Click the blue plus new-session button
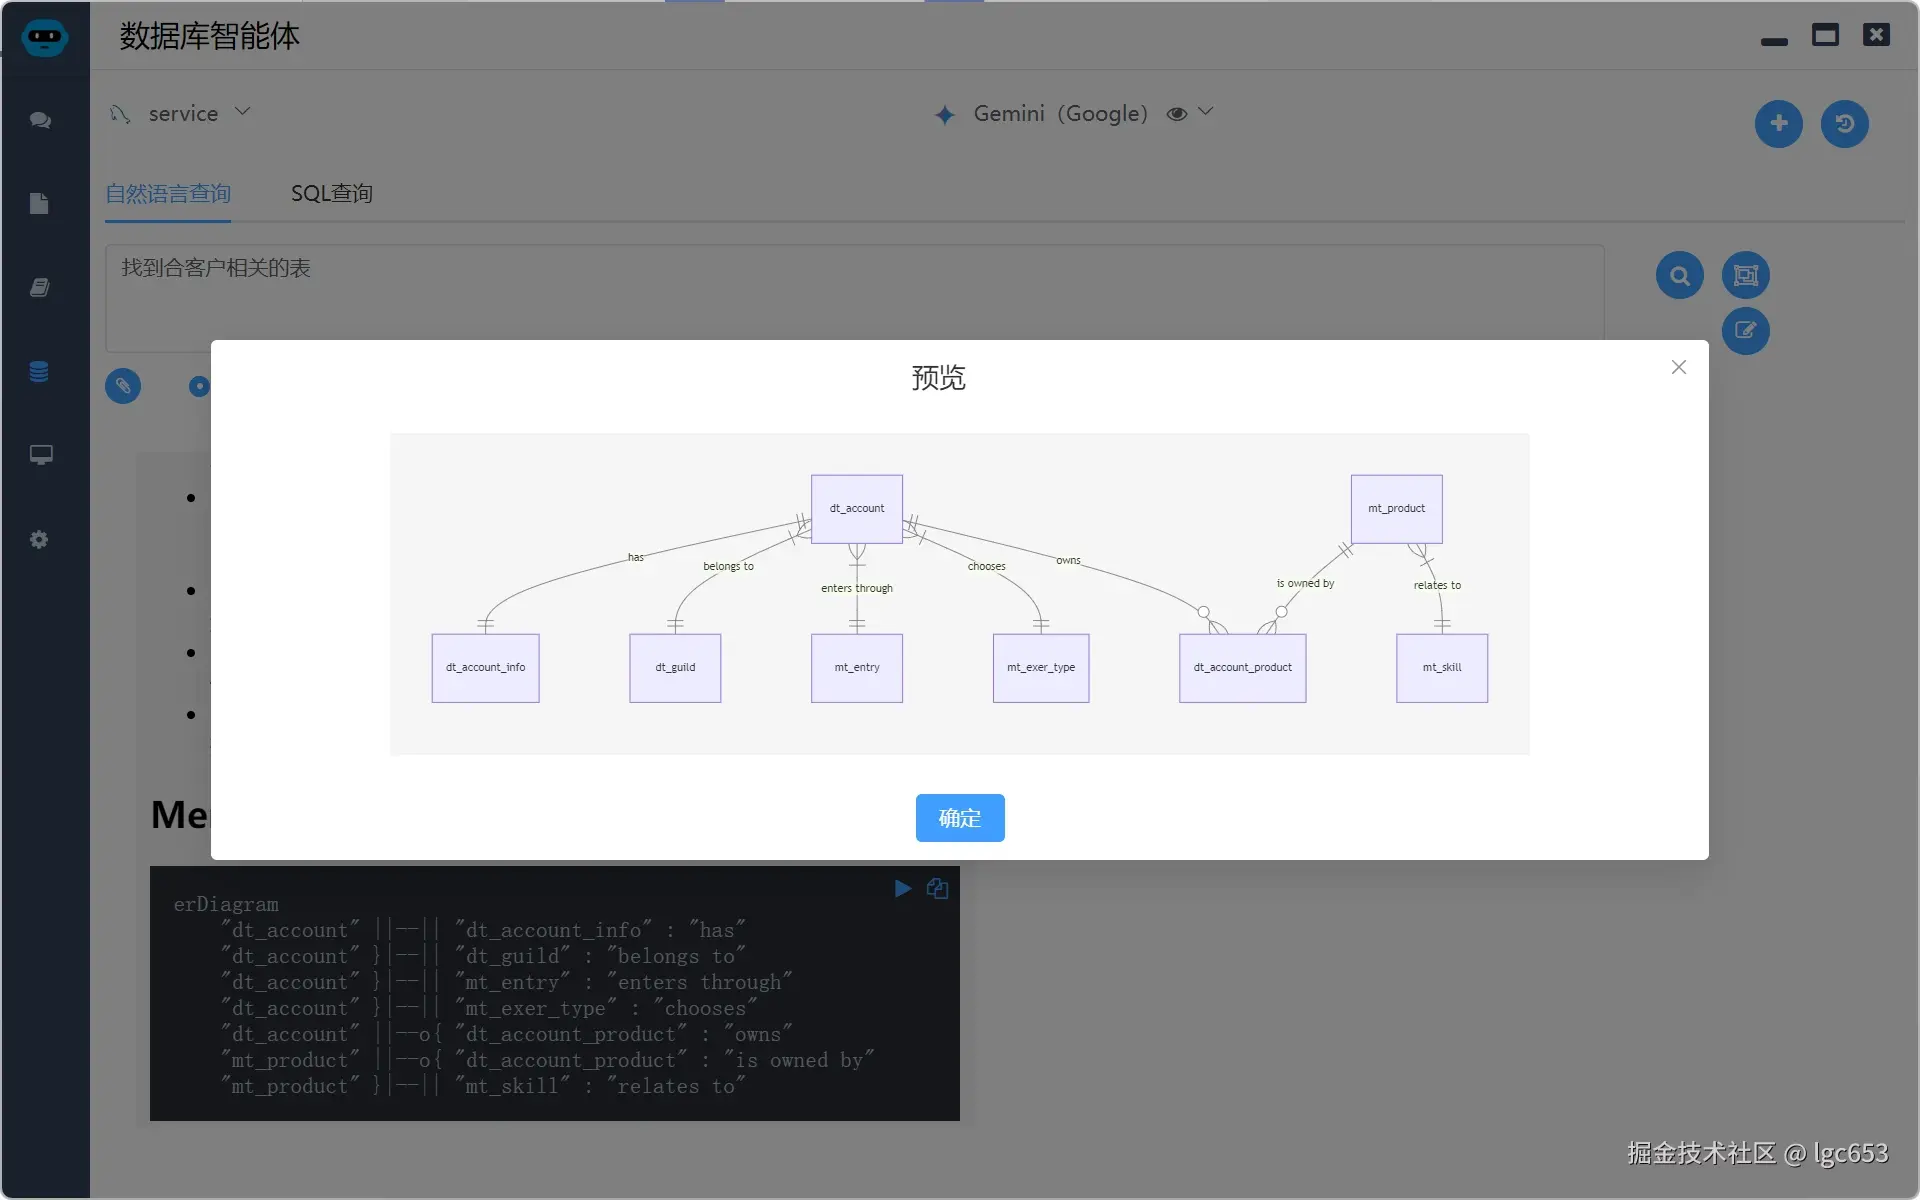Viewport: 1920px width, 1200px height. [x=1778, y=124]
